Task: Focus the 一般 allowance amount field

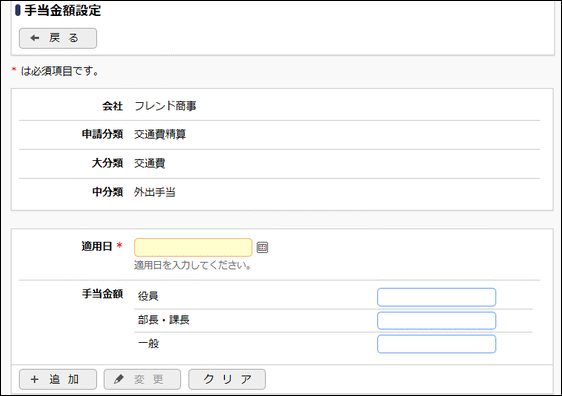Action: pyautogui.click(x=437, y=344)
